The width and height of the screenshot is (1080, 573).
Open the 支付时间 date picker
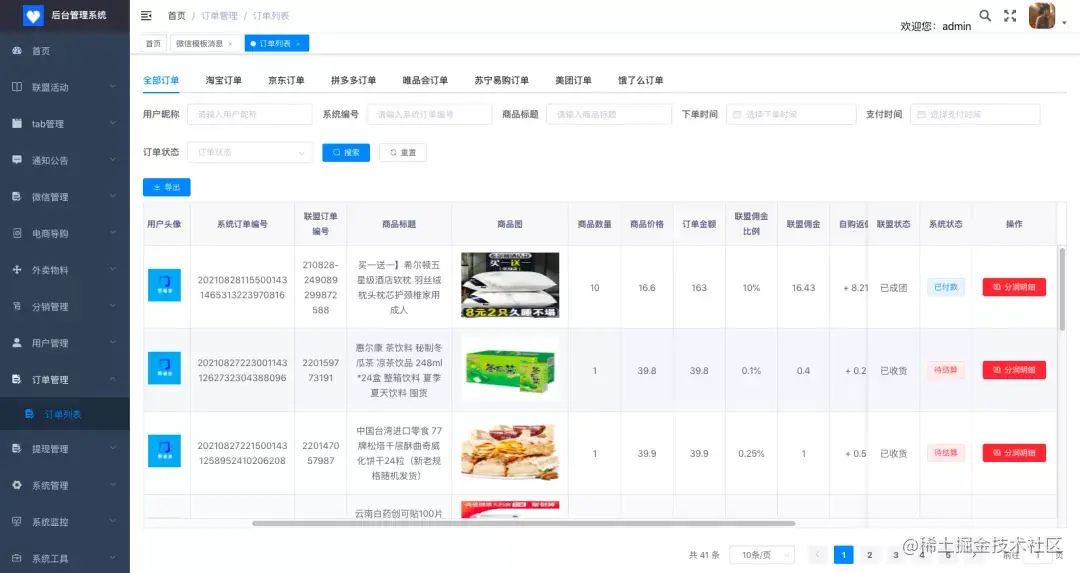[975, 114]
